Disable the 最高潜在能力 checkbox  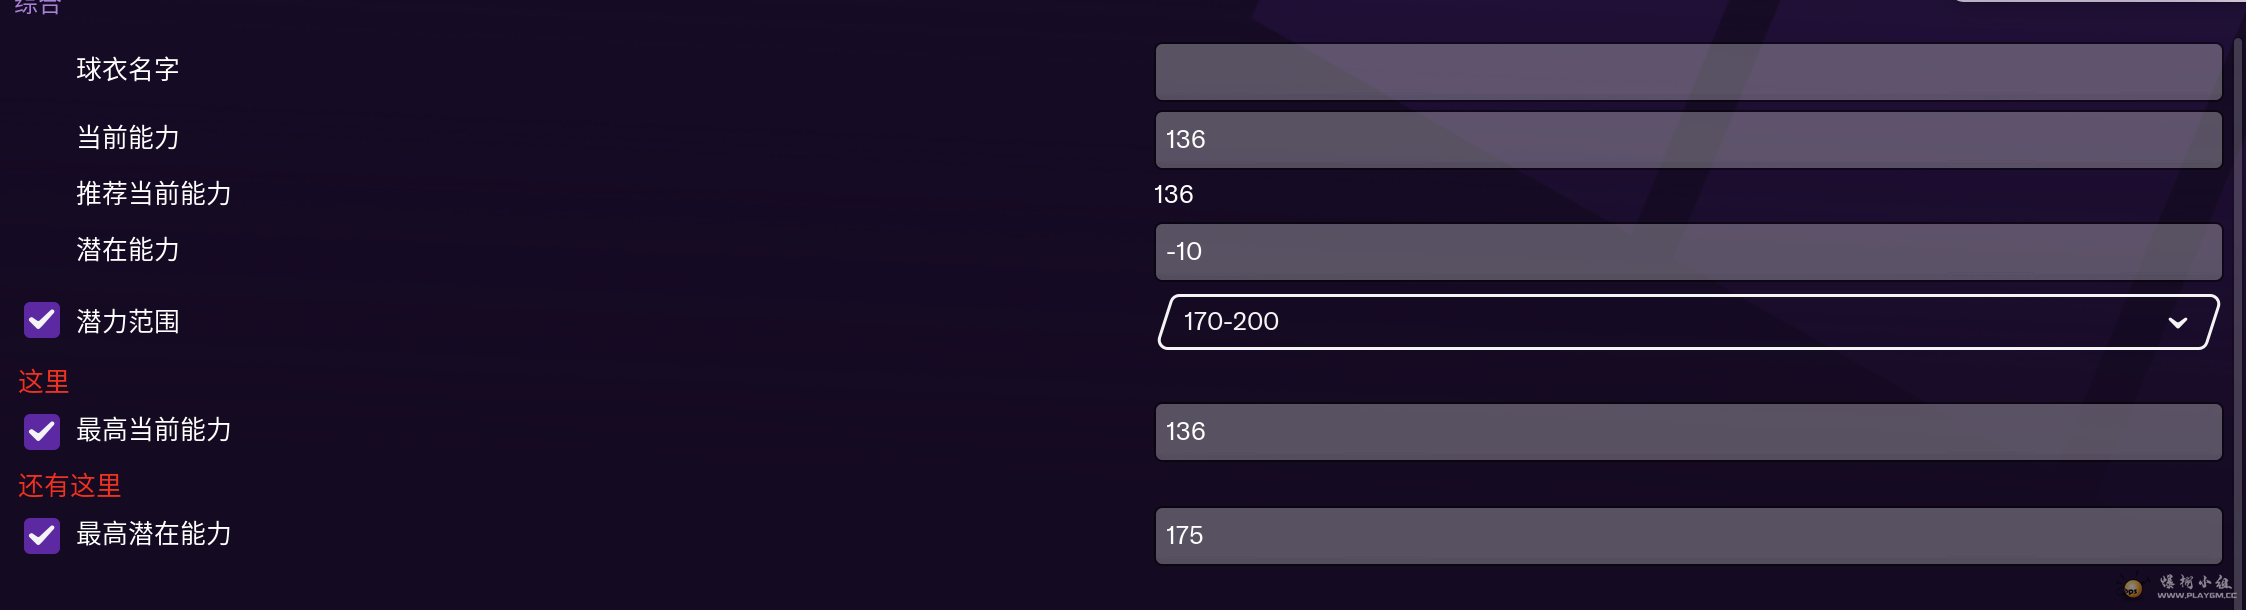click(x=42, y=535)
